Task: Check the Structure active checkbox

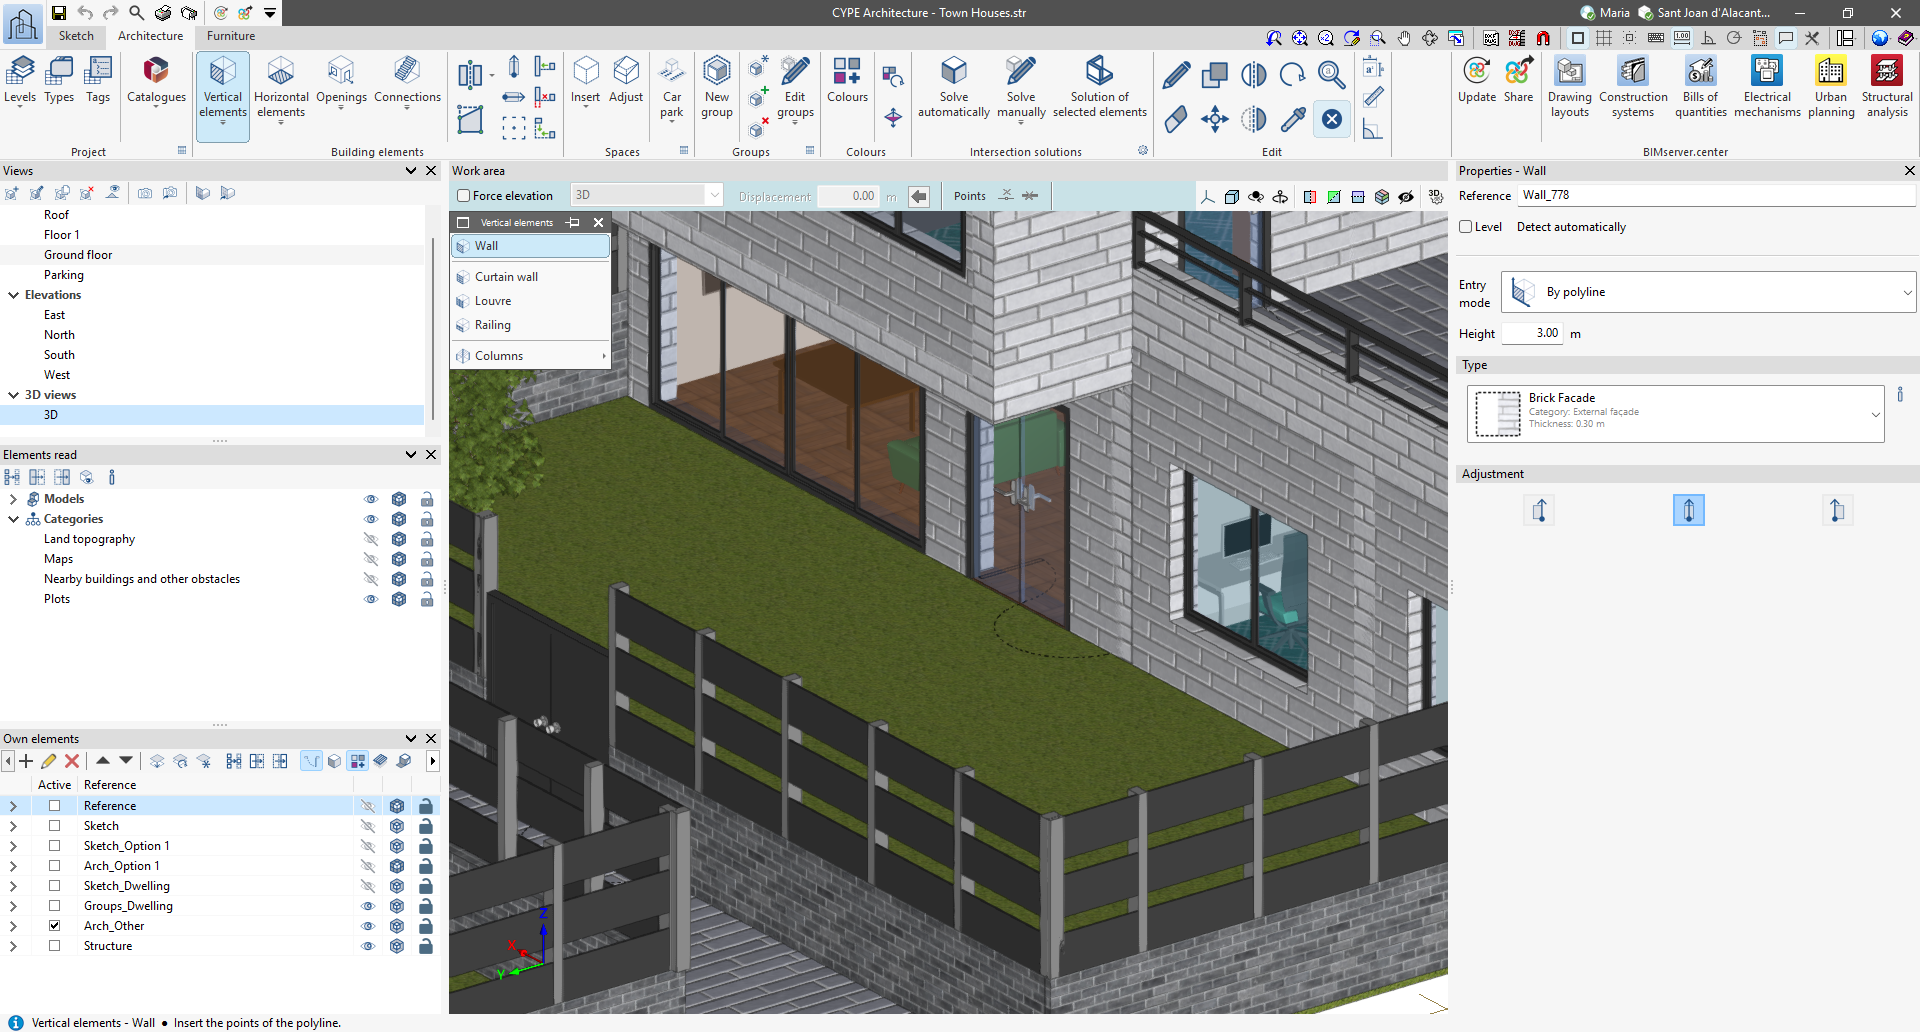Action: pyautogui.click(x=55, y=946)
